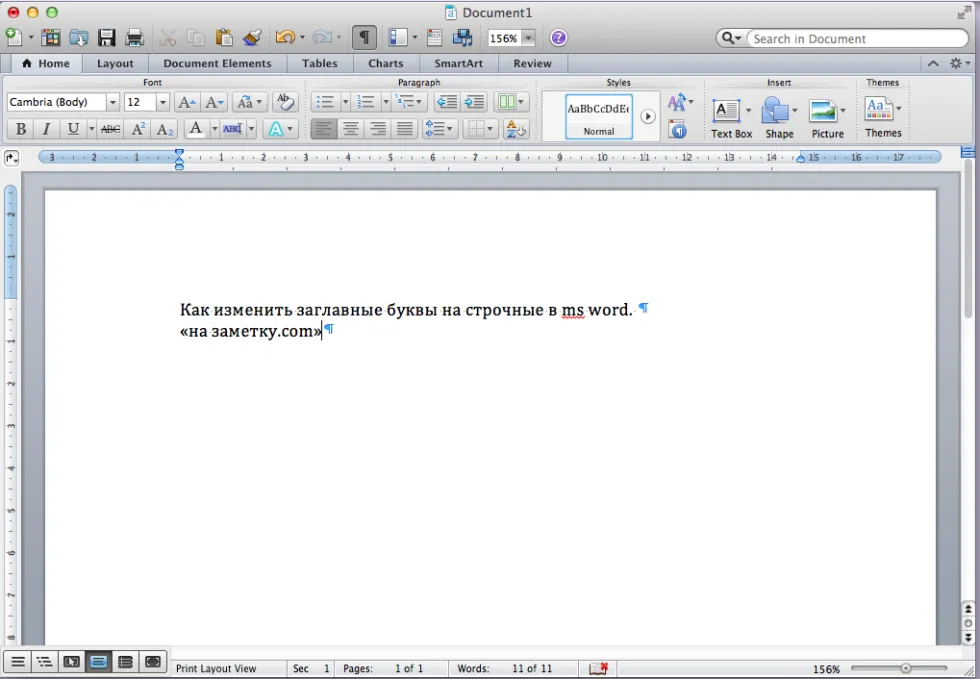Viewport: 980px width, 679px height.
Task: Adjust the zoom slider in status bar
Action: point(905,668)
